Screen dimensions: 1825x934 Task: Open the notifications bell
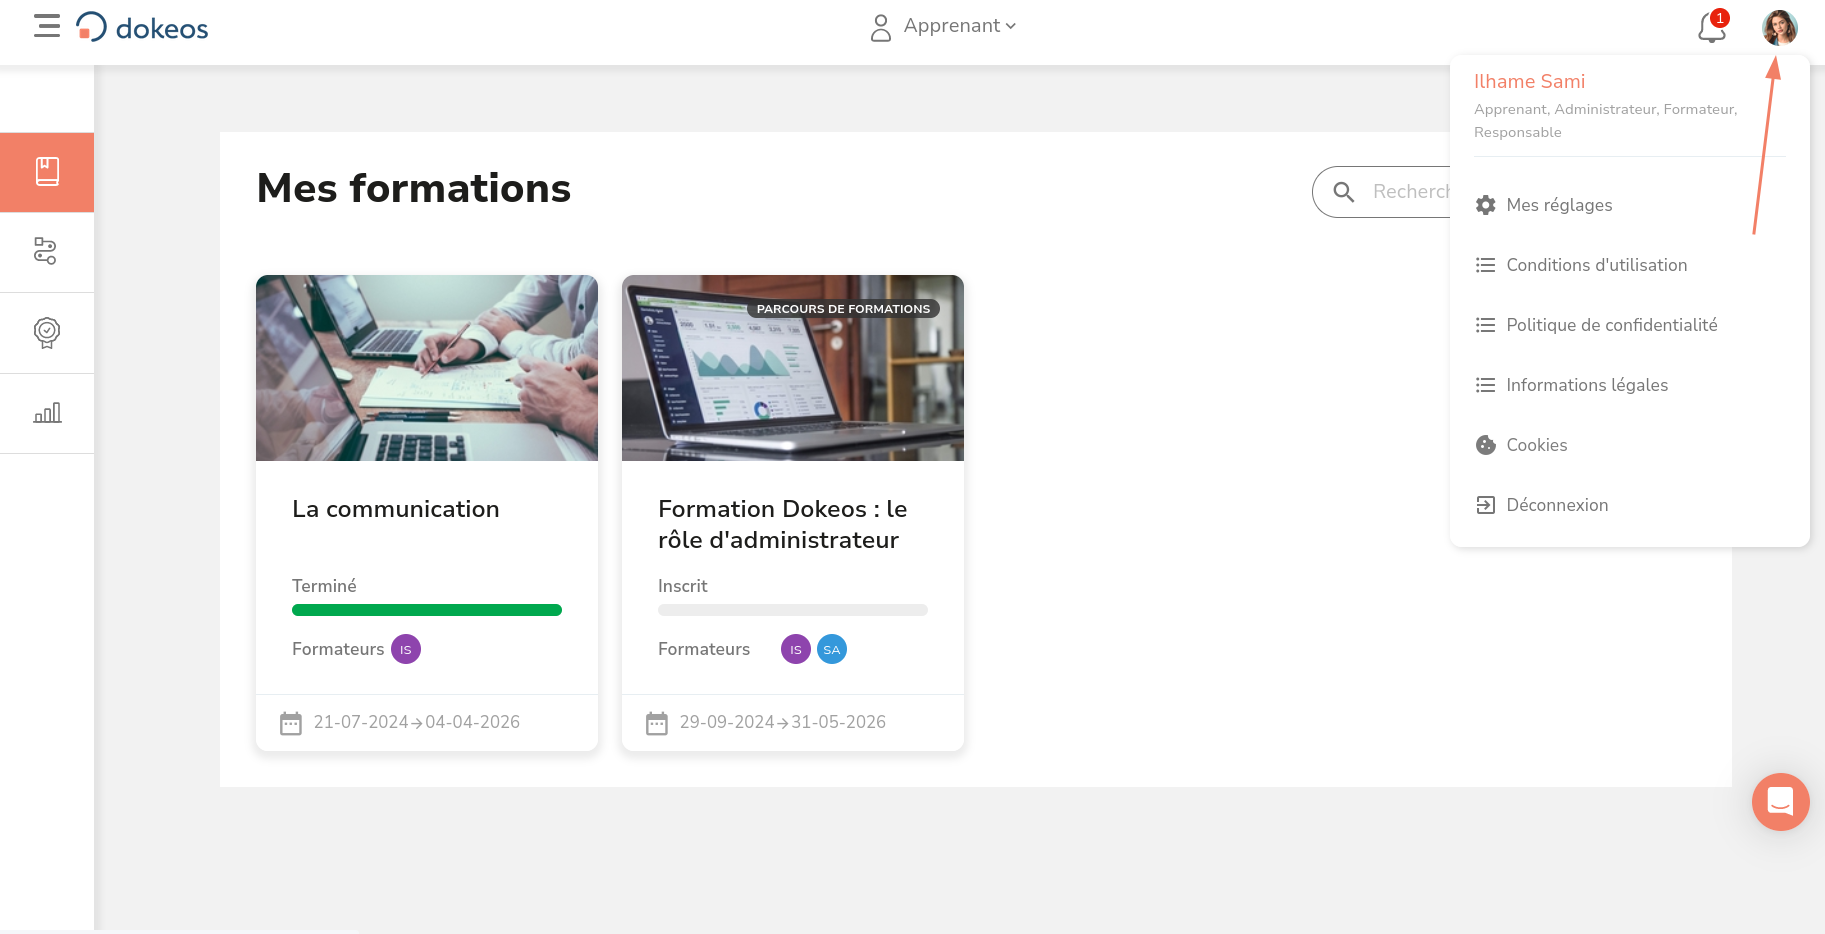point(1711,28)
